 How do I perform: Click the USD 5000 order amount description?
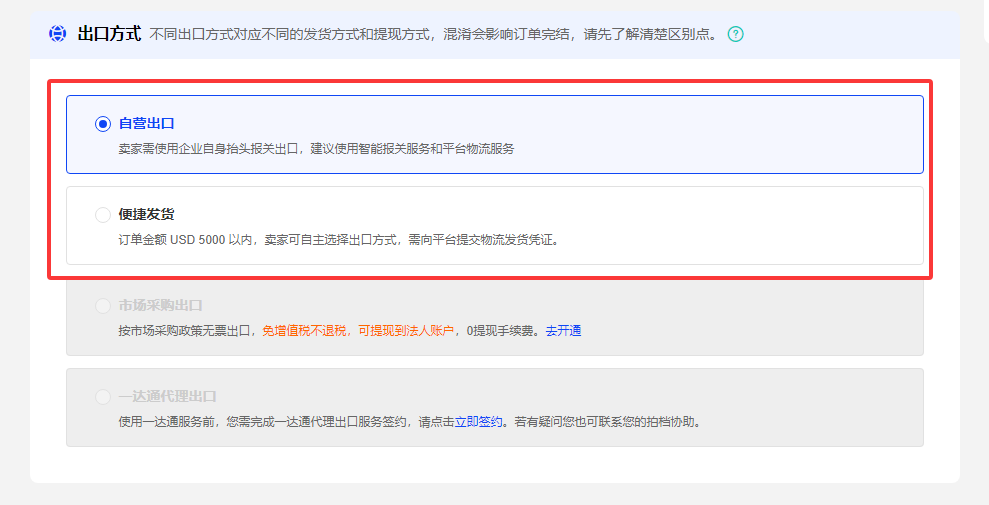click(337, 239)
